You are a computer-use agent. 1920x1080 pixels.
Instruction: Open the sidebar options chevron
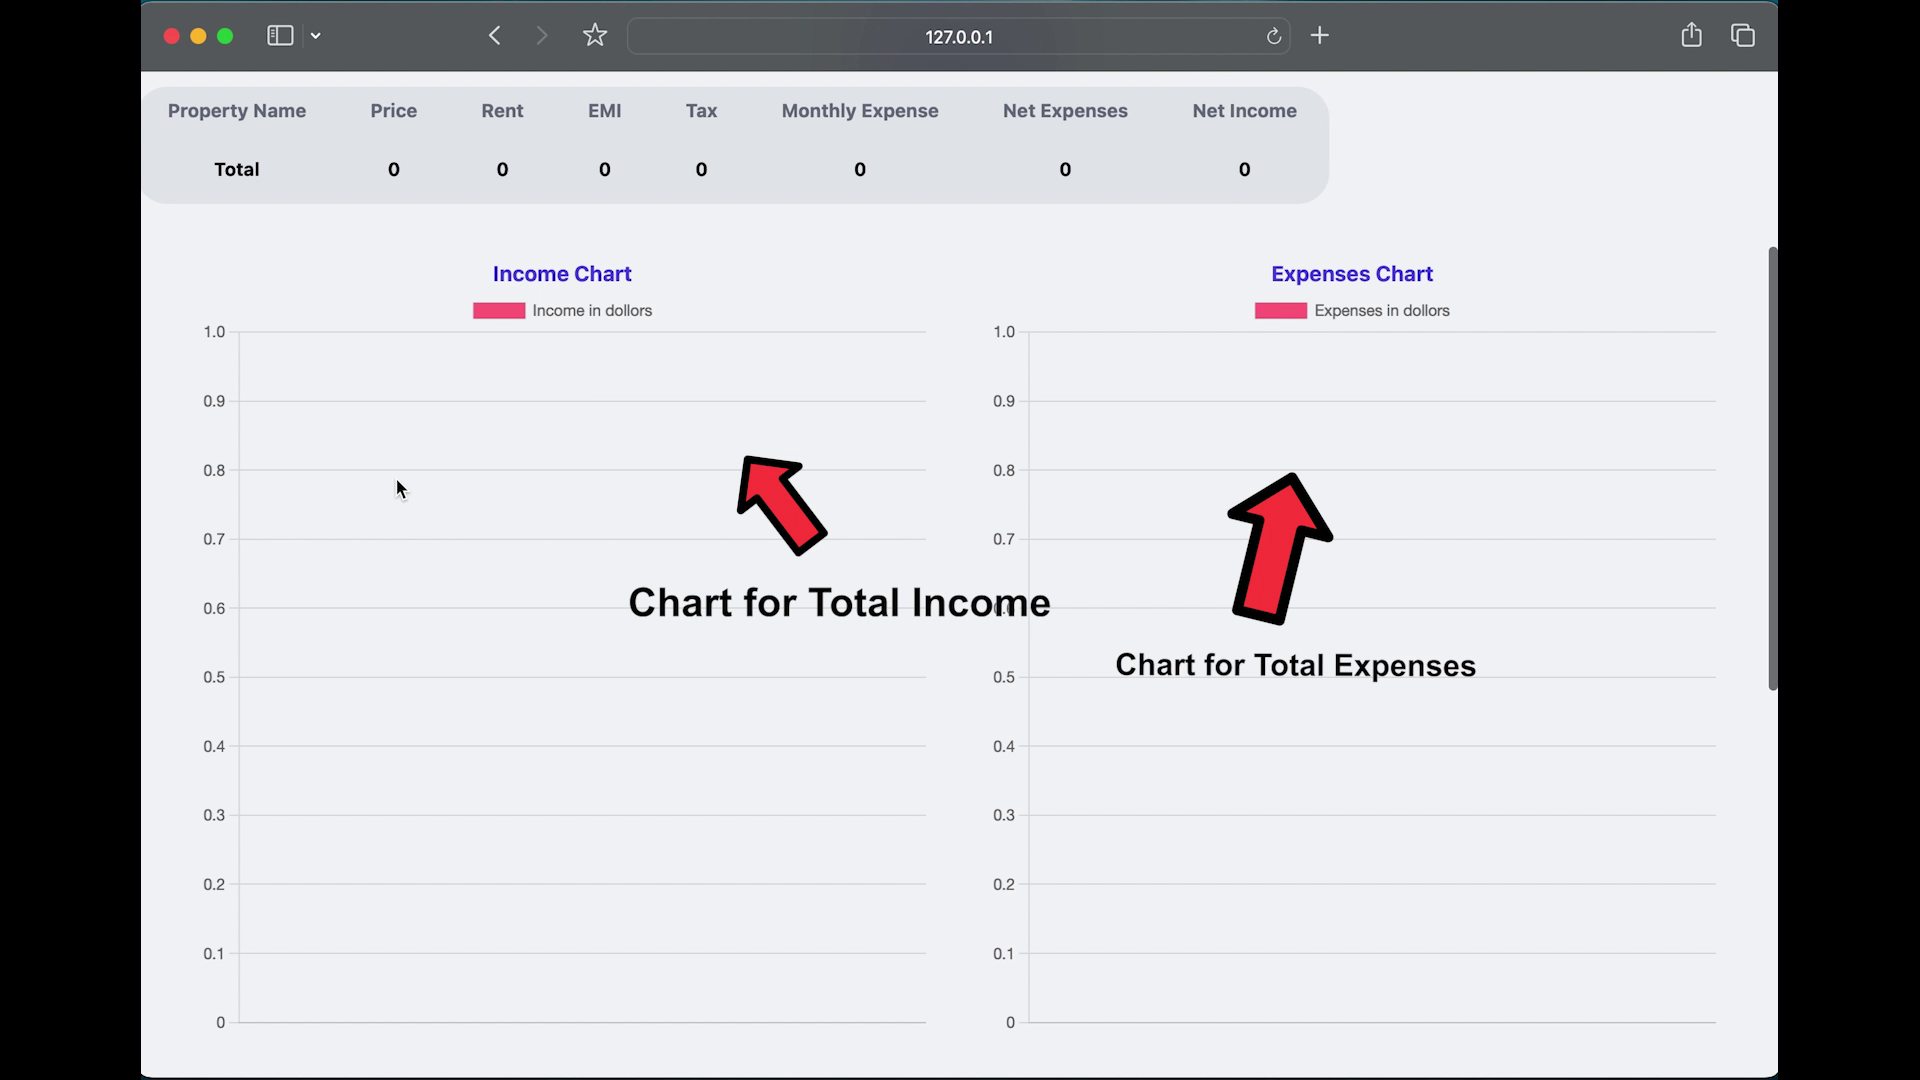coord(317,35)
